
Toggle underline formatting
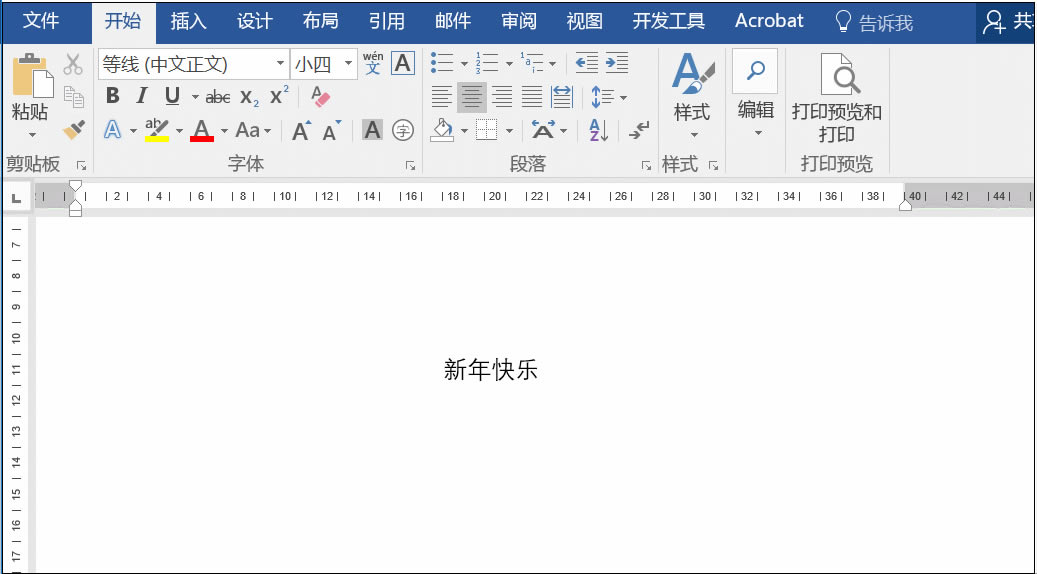pyautogui.click(x=173, y=97)
